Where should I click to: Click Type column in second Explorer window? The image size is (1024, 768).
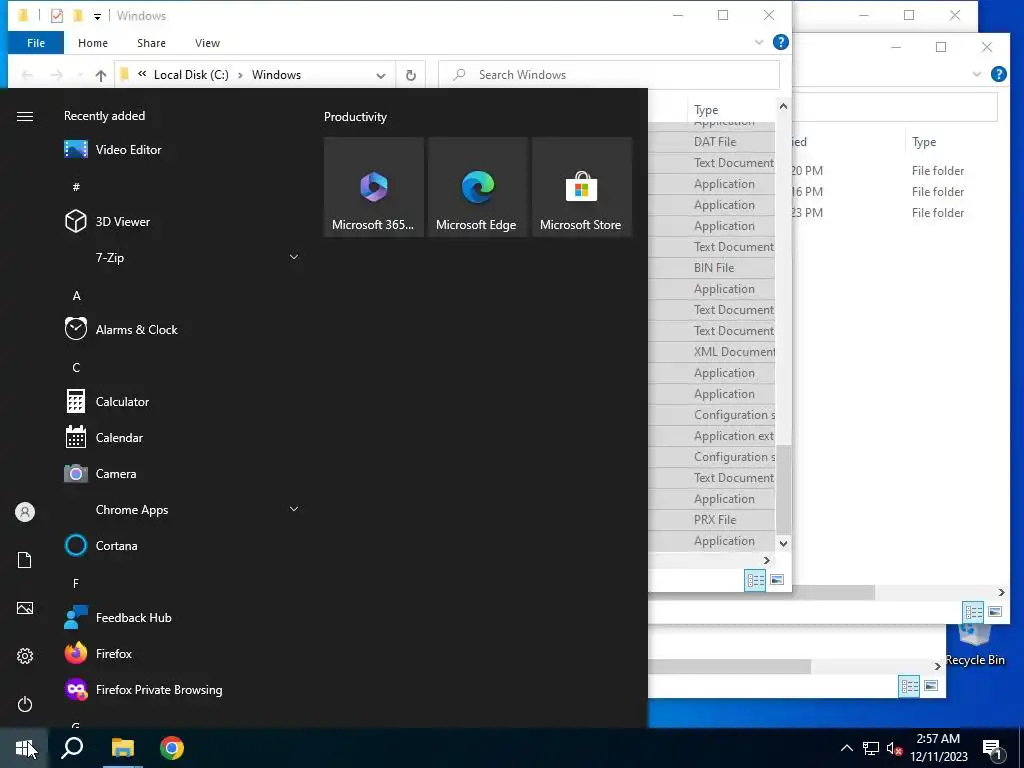pyautogui.click(x=924, y=142)
